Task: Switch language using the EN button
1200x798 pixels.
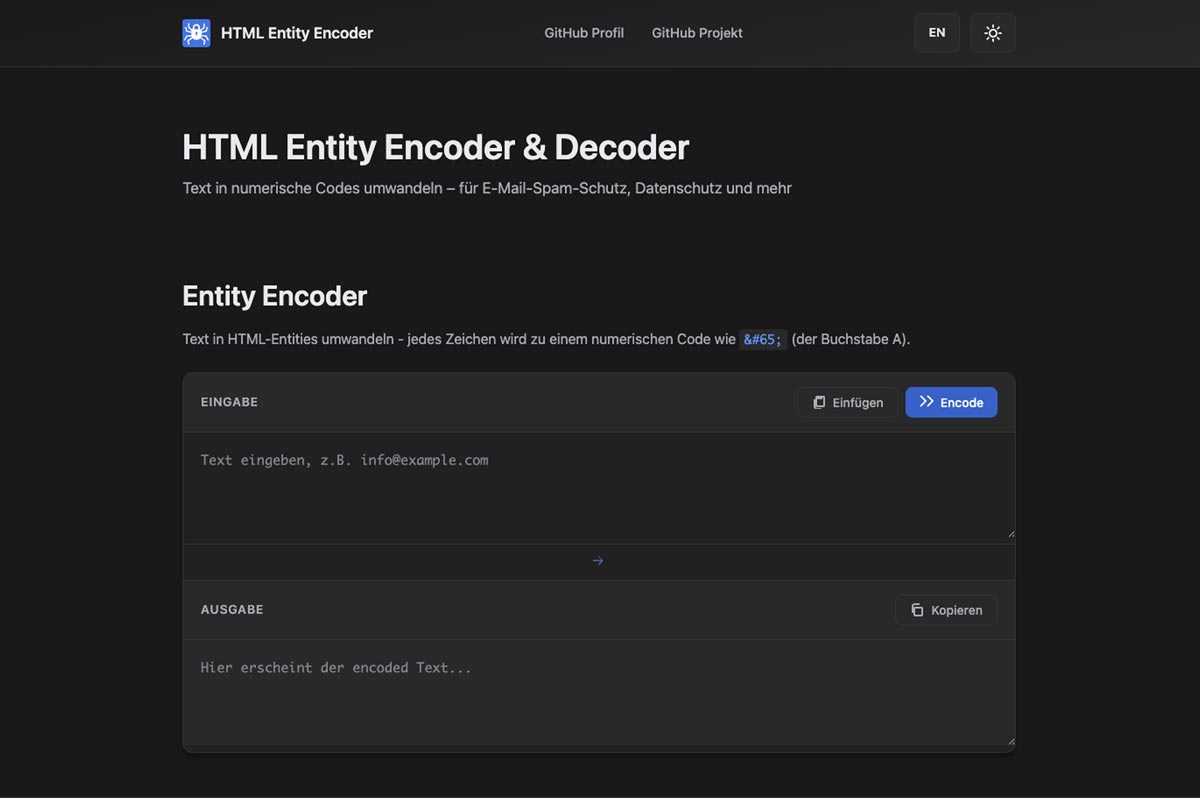Action: [937, 32]
